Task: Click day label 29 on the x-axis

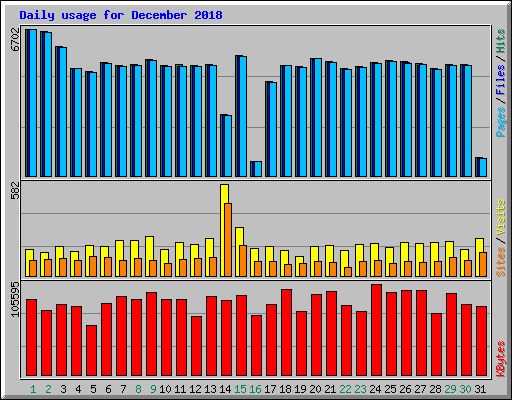Action: click(x=450, y=389)
